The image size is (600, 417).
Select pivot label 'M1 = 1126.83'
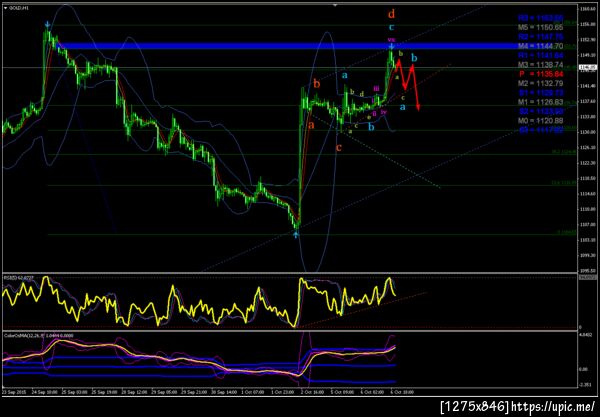[x=540, y=102]
